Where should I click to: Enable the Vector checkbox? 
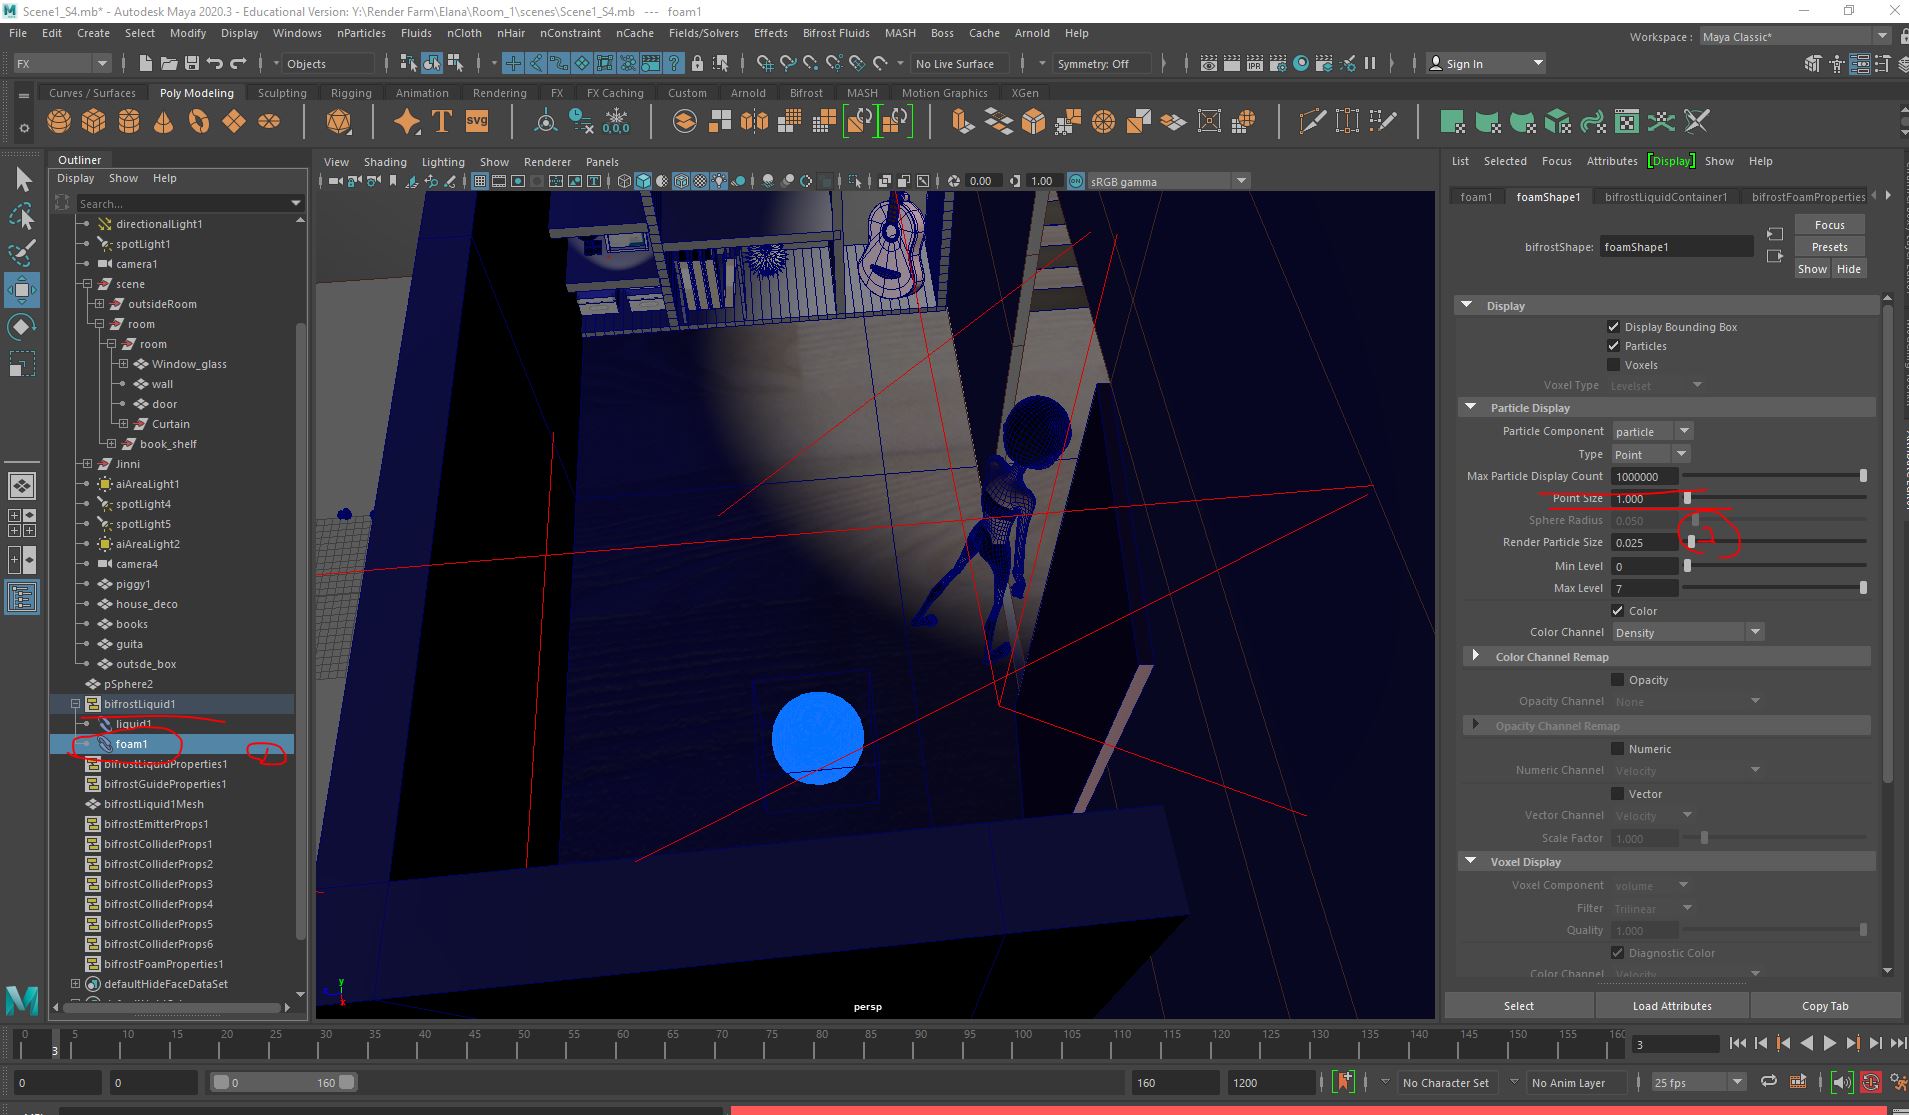click(x=1617, y=794)
